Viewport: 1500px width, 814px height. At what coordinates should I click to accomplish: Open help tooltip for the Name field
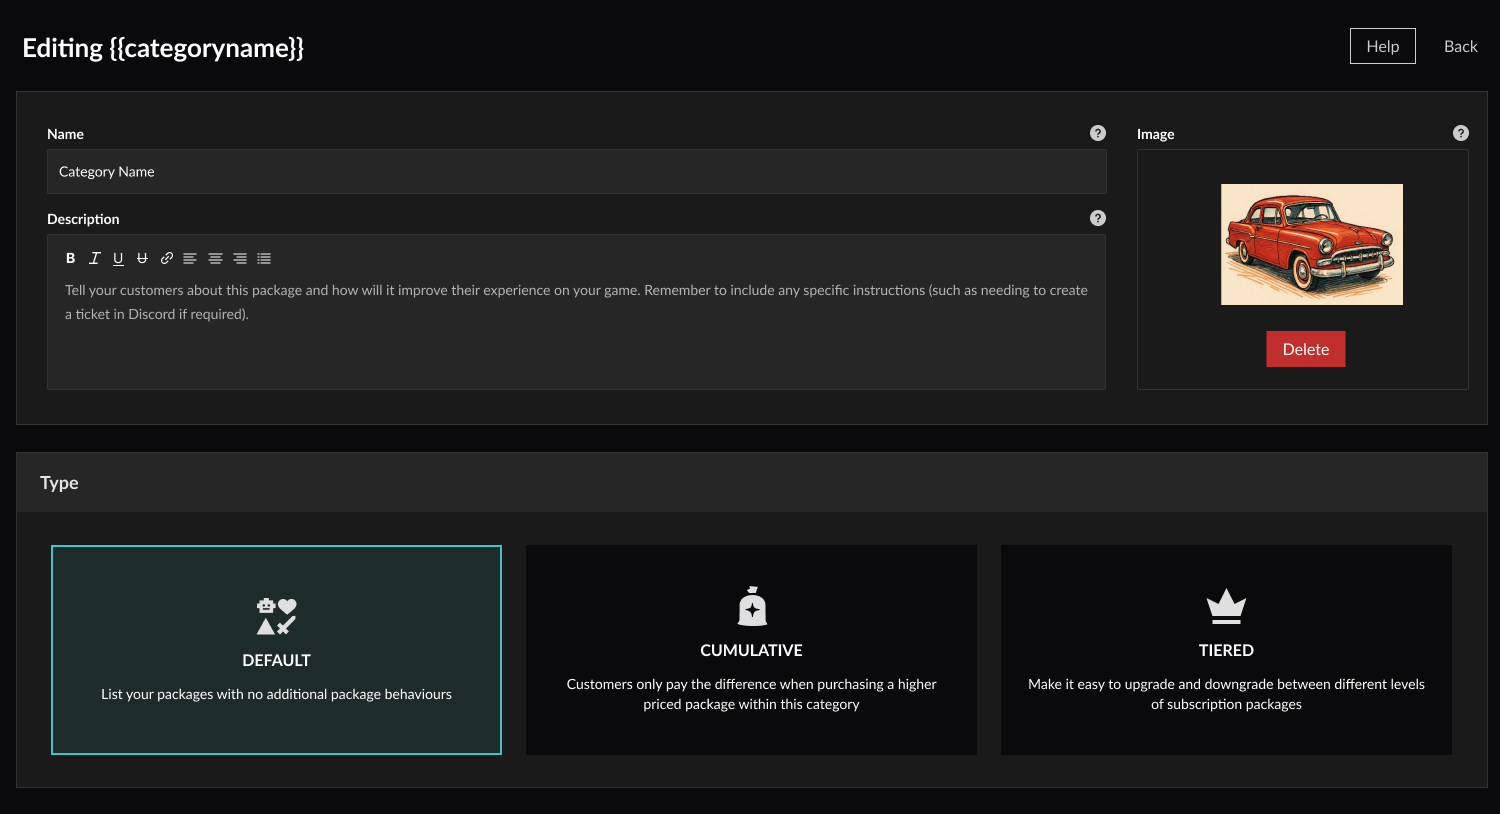tap(1098, 133)
